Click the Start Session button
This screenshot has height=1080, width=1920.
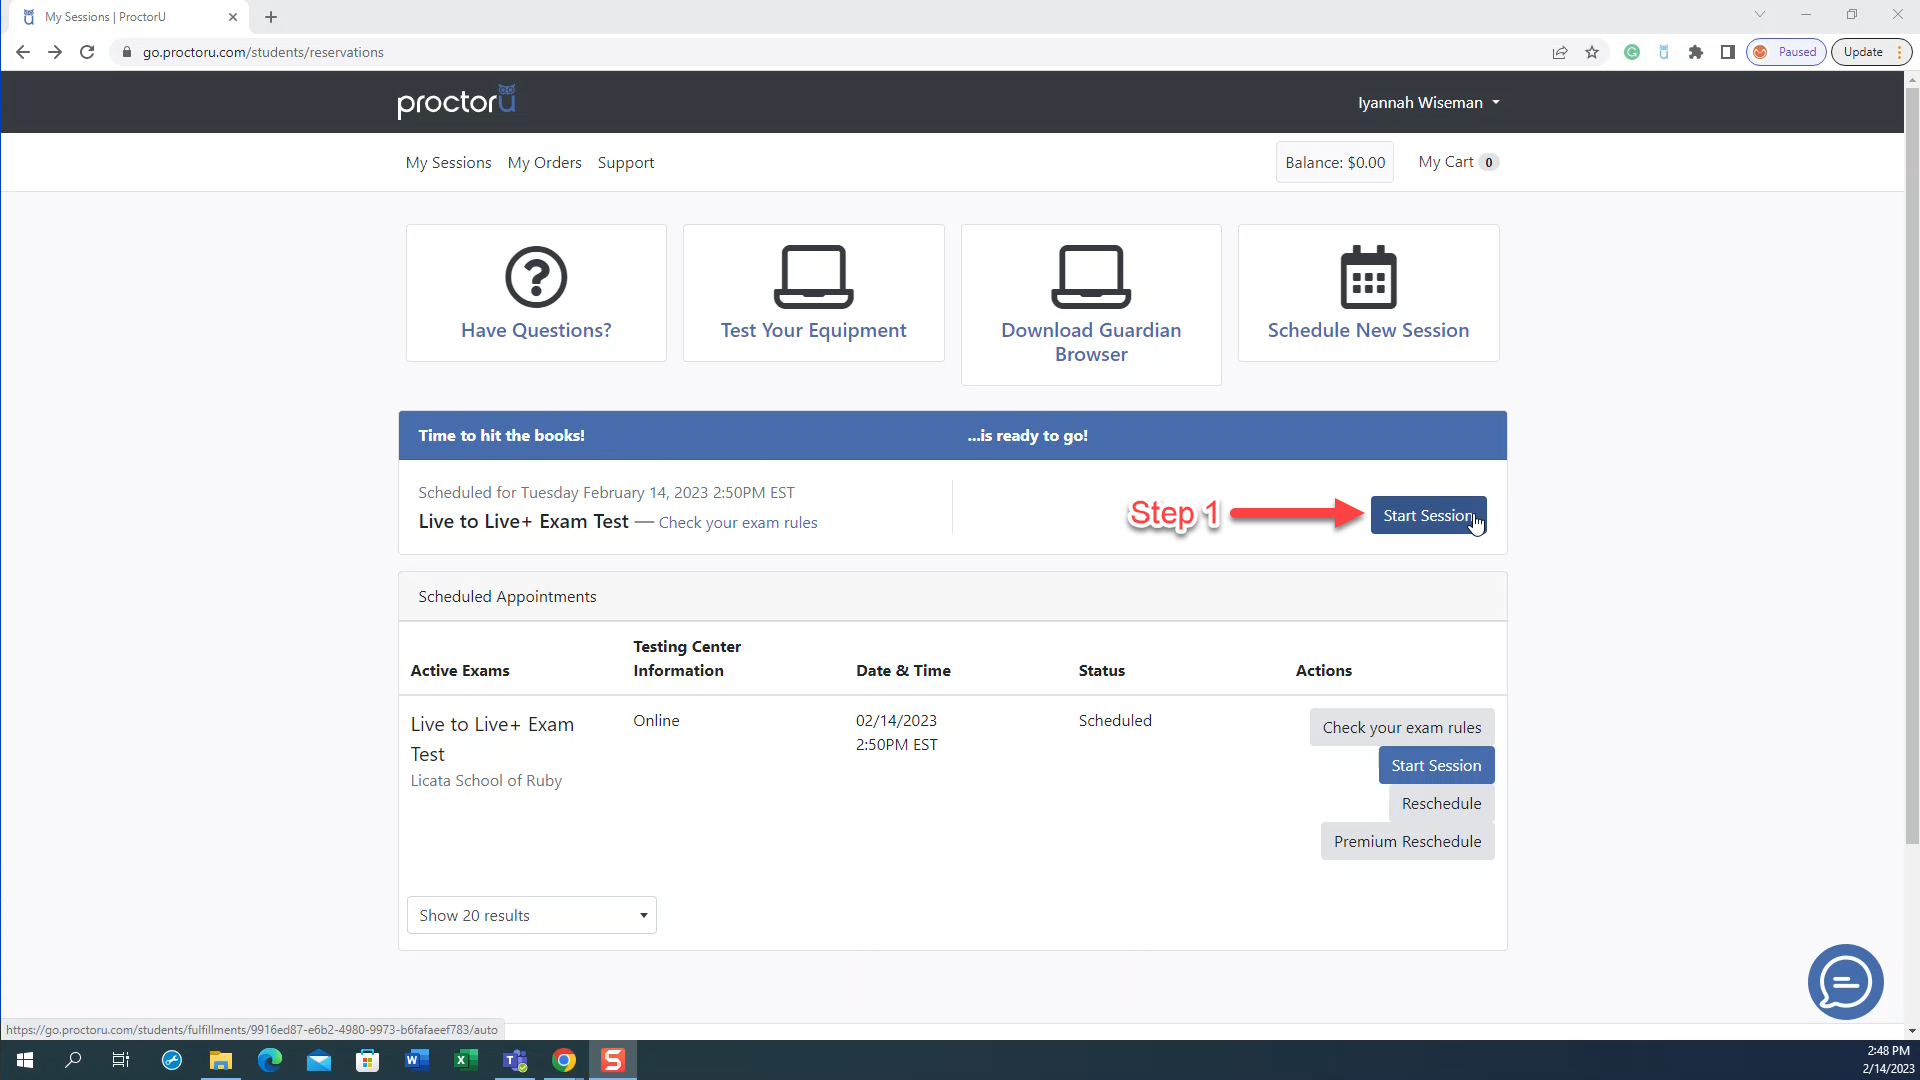click(x=1428, y=514)
